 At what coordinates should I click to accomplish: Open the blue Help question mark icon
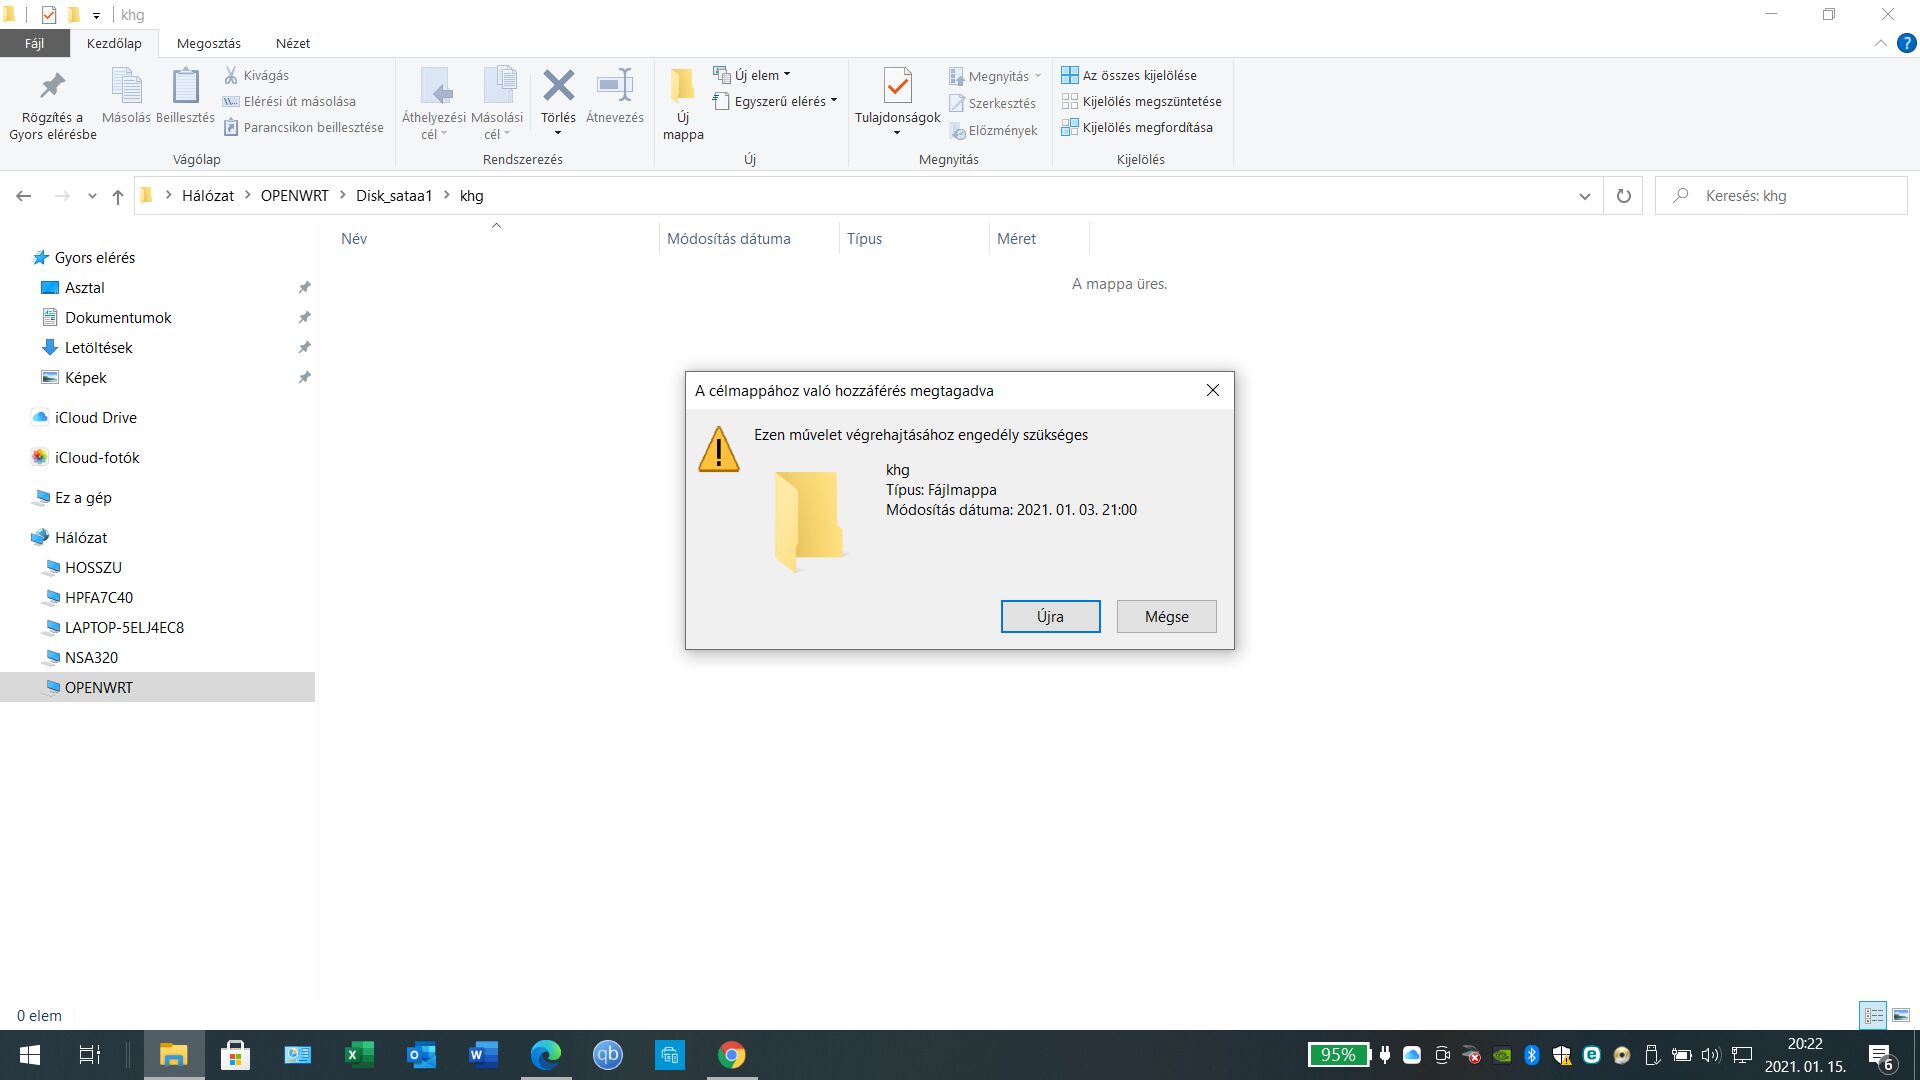[x=1906, y=43]
